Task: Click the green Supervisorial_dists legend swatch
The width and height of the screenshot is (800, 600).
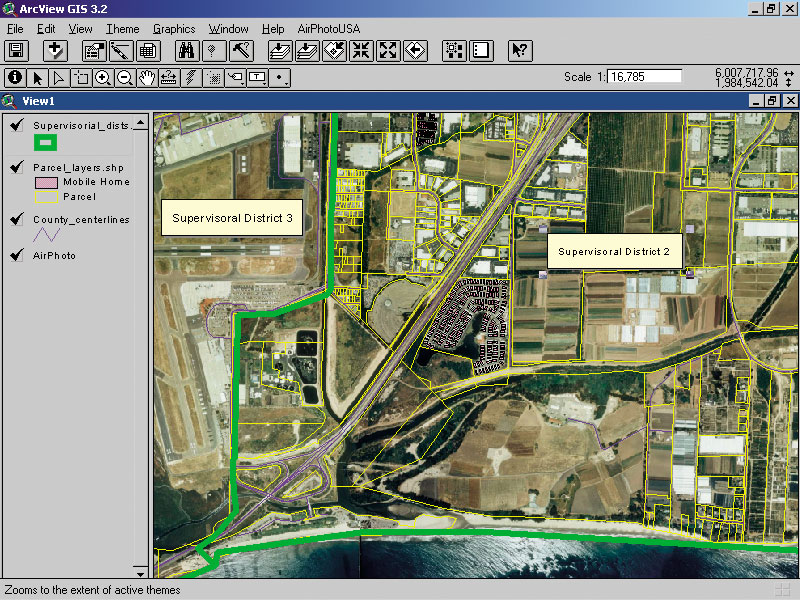Action: 45,142
